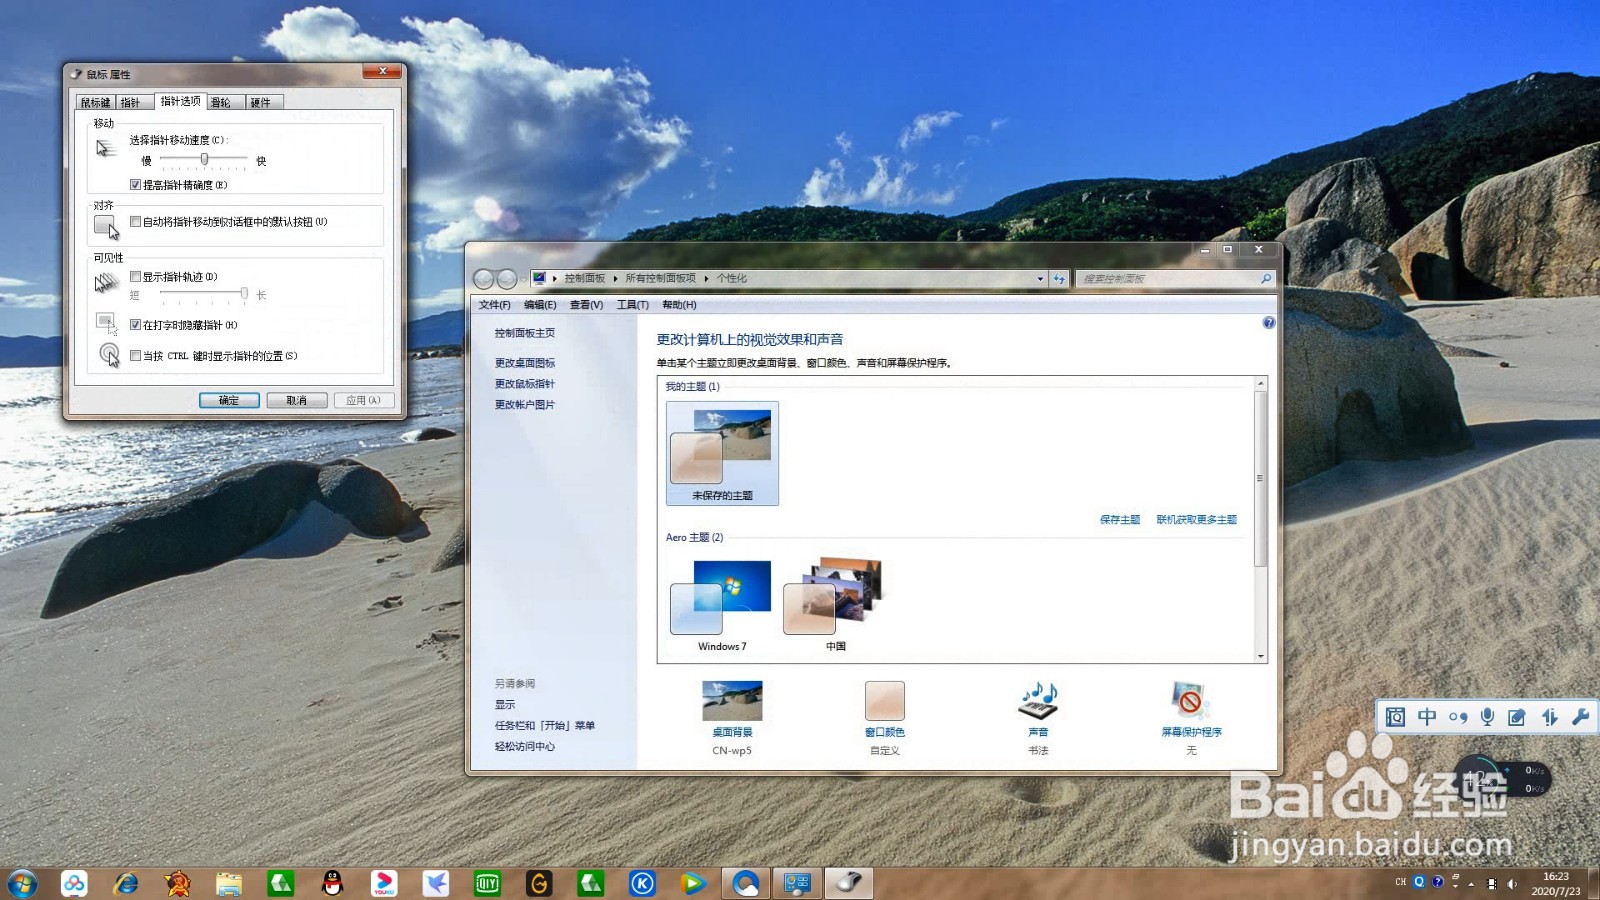Open the 工具(T) menu
Image resolution: width=1600 pixels, height=900 pixels.
pos(633,305)
